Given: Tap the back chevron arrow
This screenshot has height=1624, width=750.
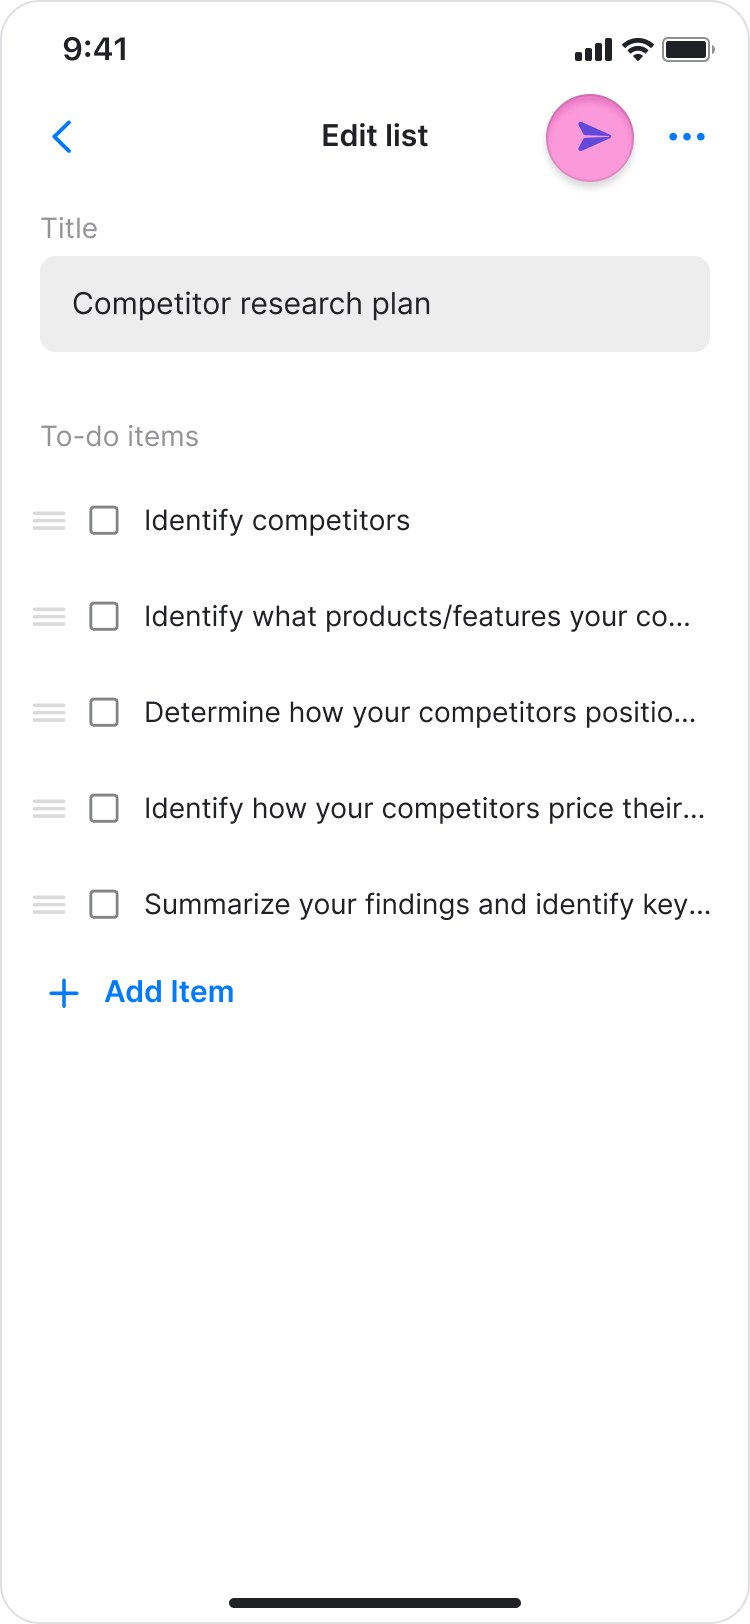Looking at the screenshot, I should 62,137.
